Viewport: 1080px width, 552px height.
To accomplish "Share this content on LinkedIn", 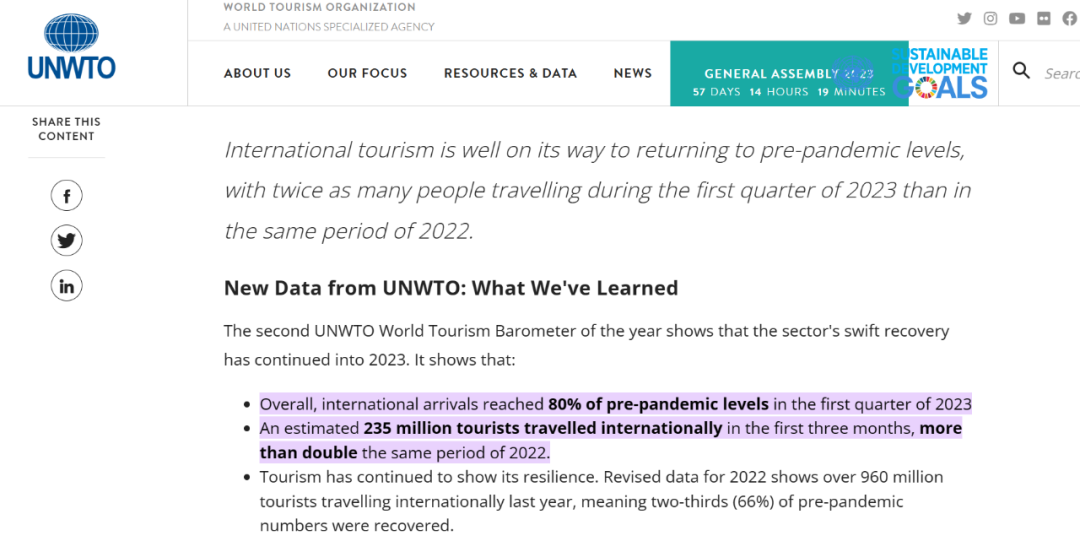I will [67, 287].
